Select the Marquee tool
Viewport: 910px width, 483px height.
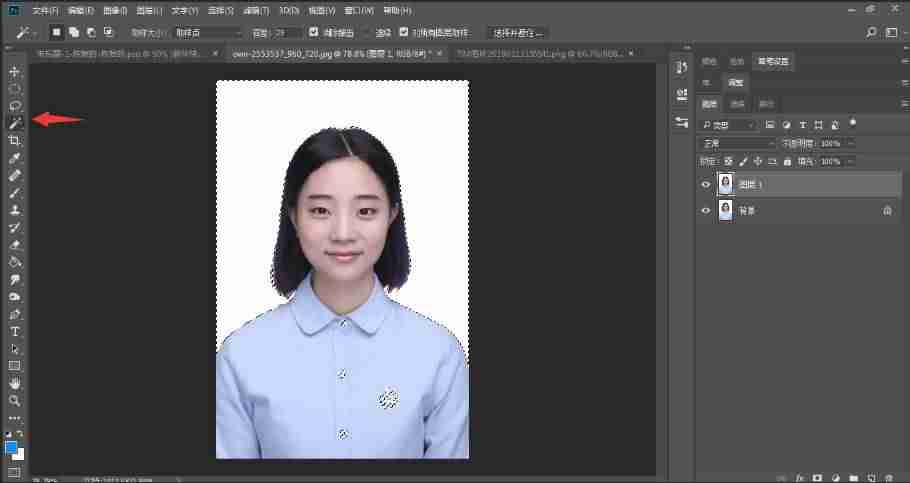(x=15, y=89)
